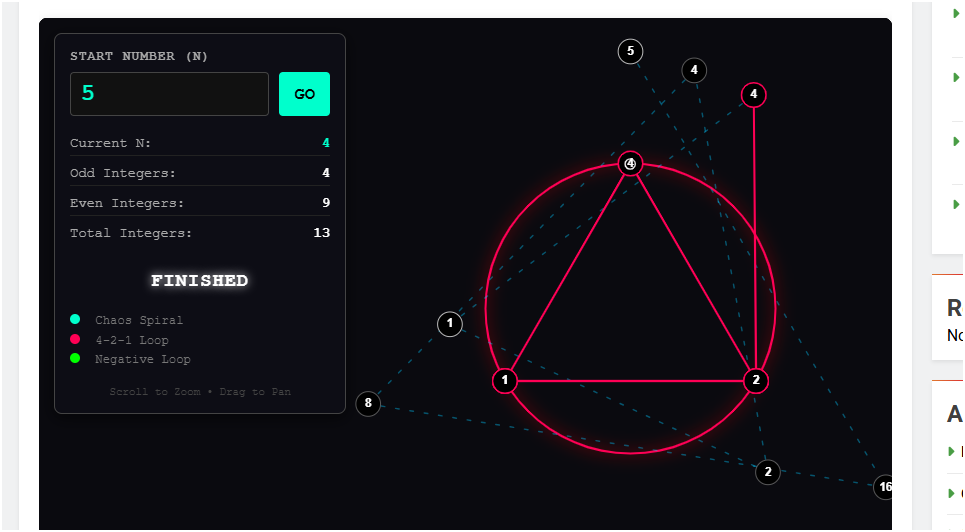The image size is (965, 532).
Task: Click red node 2 on the triangle
Action: pos(756,380)
